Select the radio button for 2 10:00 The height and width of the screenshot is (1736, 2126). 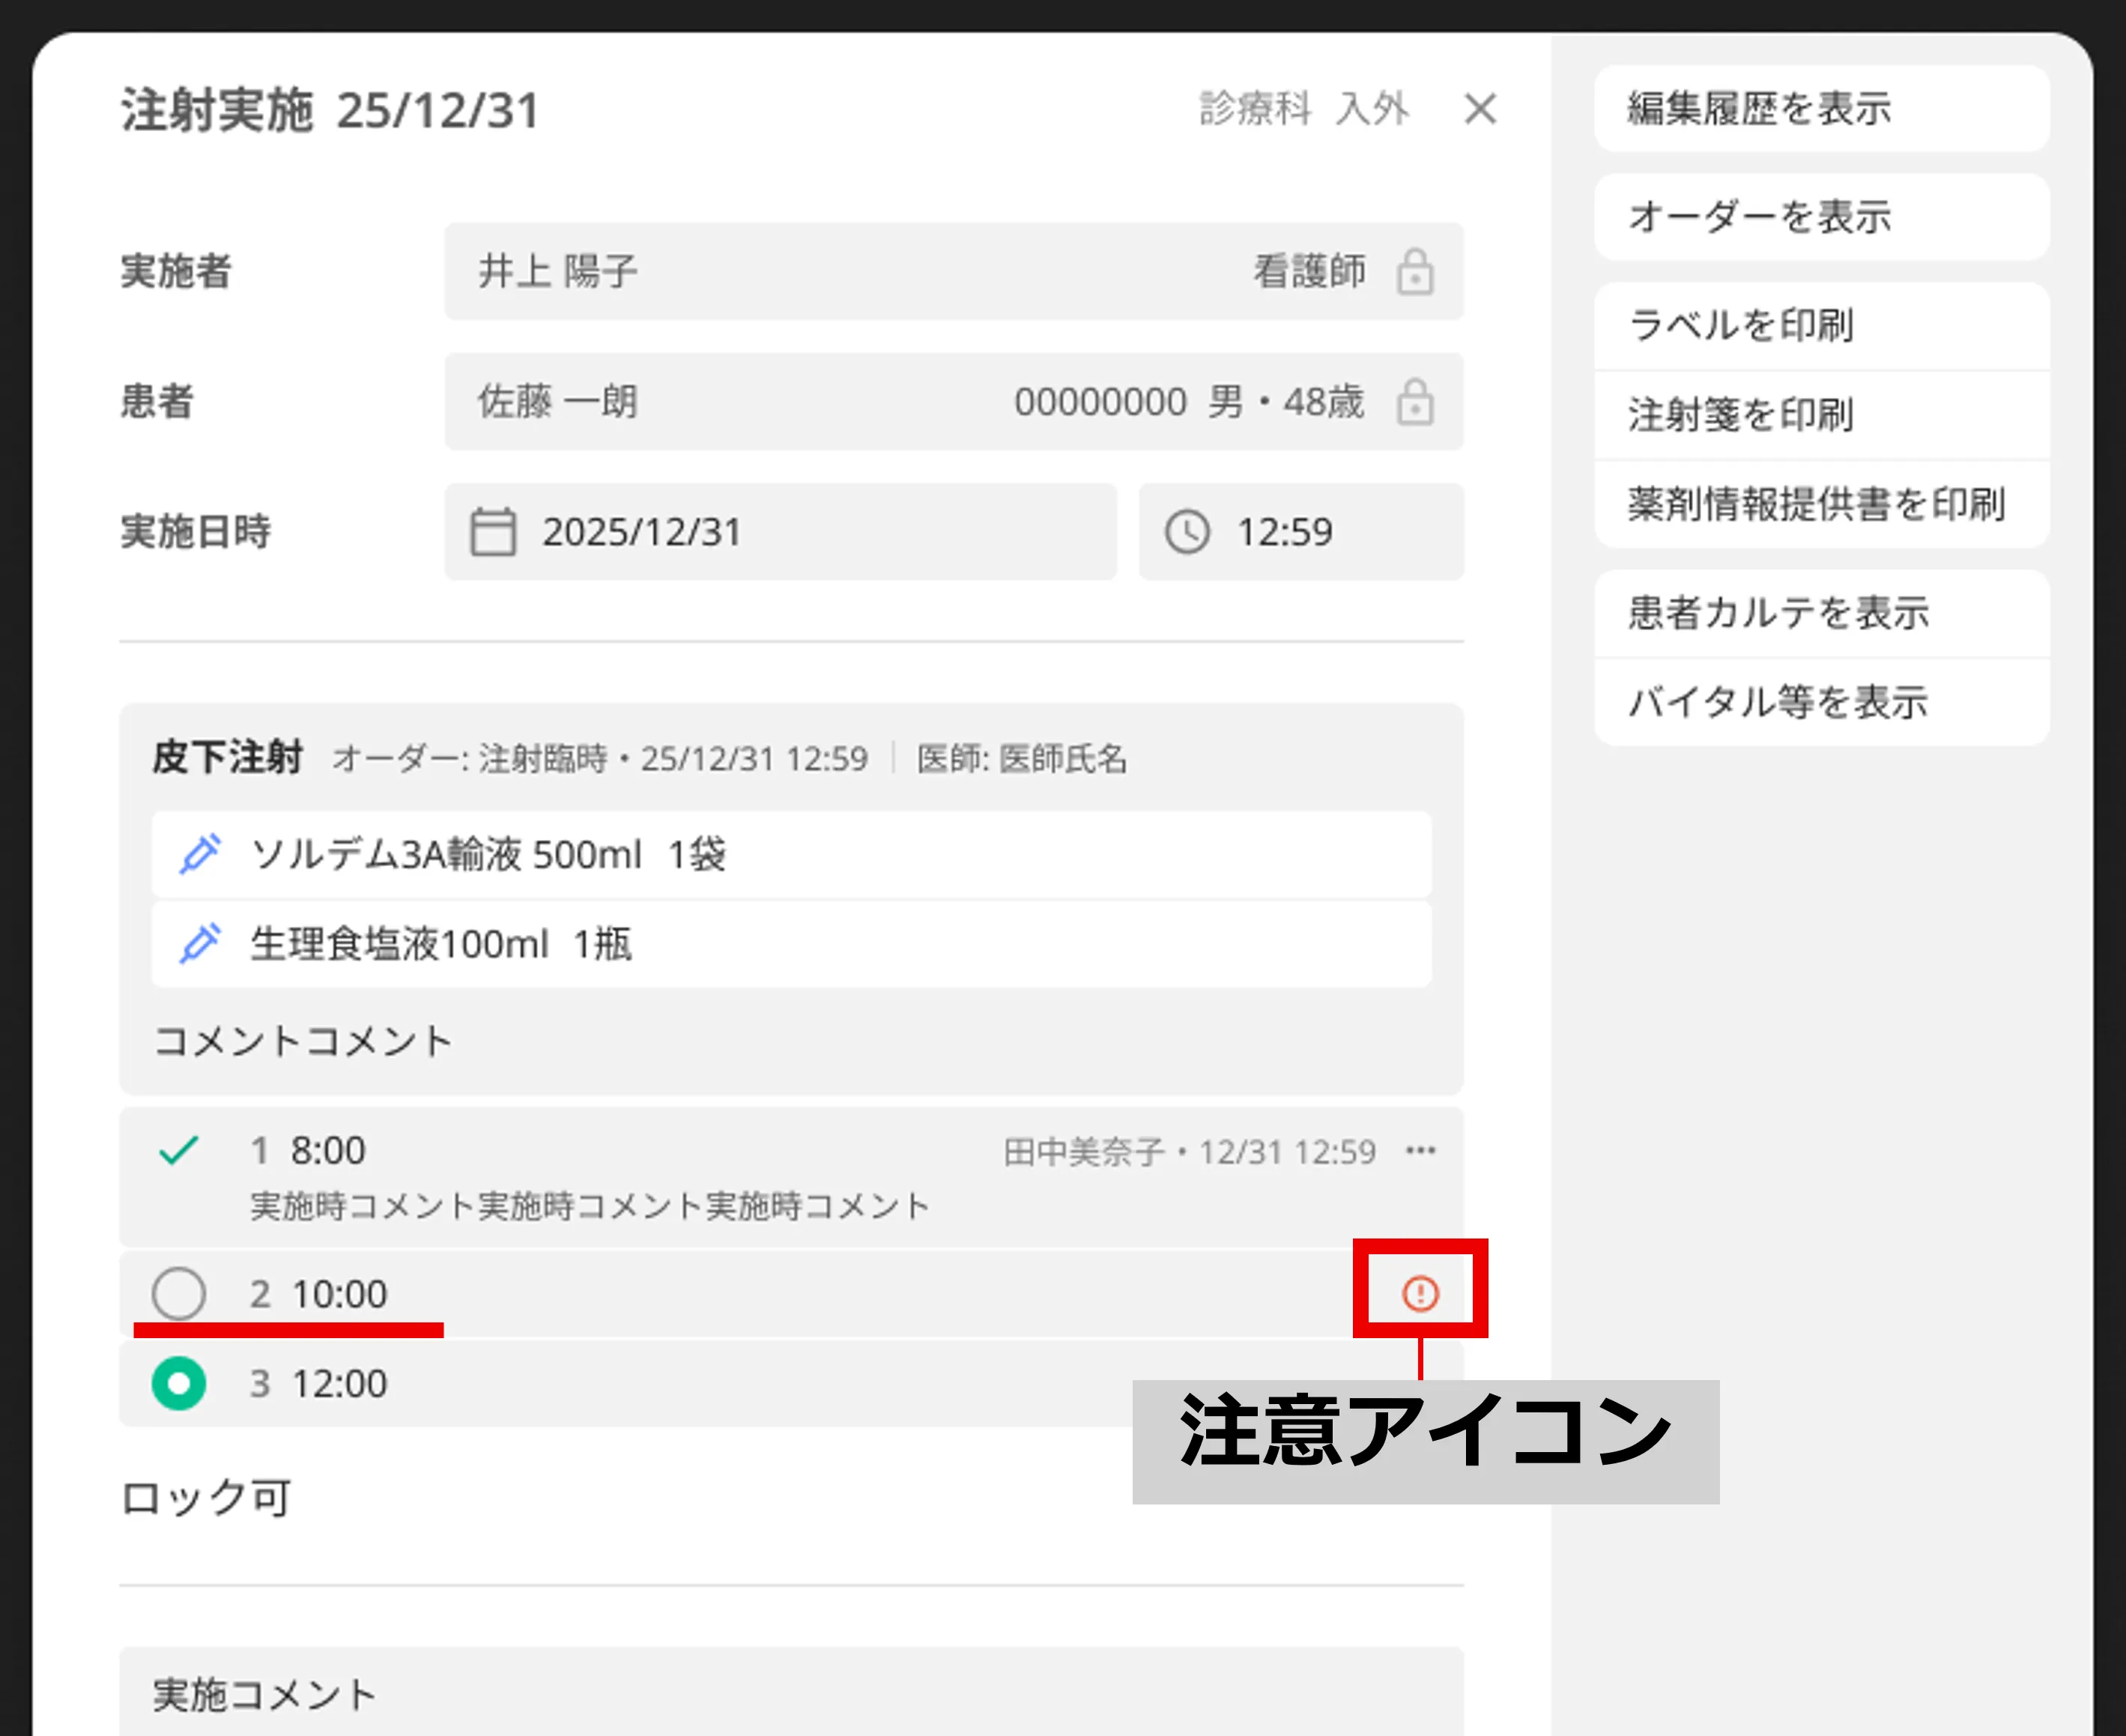click(179, 1293)
